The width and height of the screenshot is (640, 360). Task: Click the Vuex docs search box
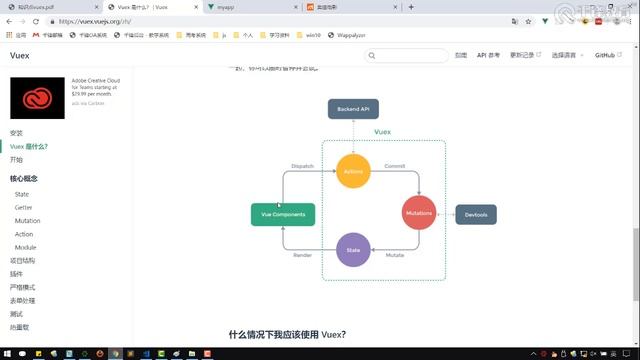tap(407, 56)
